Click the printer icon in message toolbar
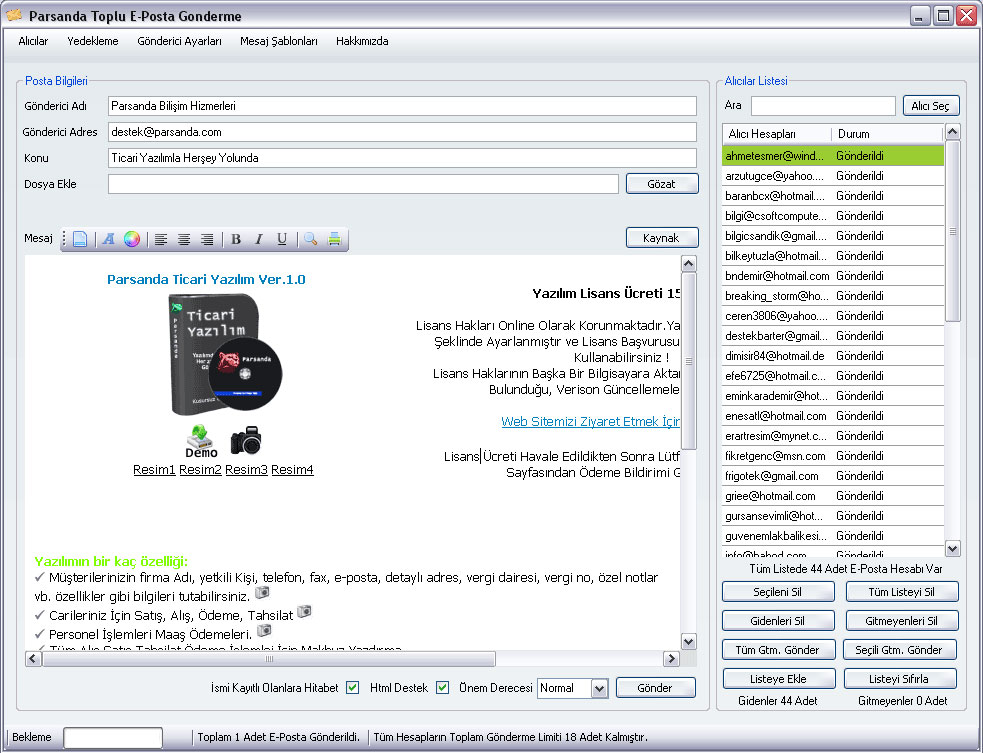The image size is (983, 753). [x=334, y=239]
